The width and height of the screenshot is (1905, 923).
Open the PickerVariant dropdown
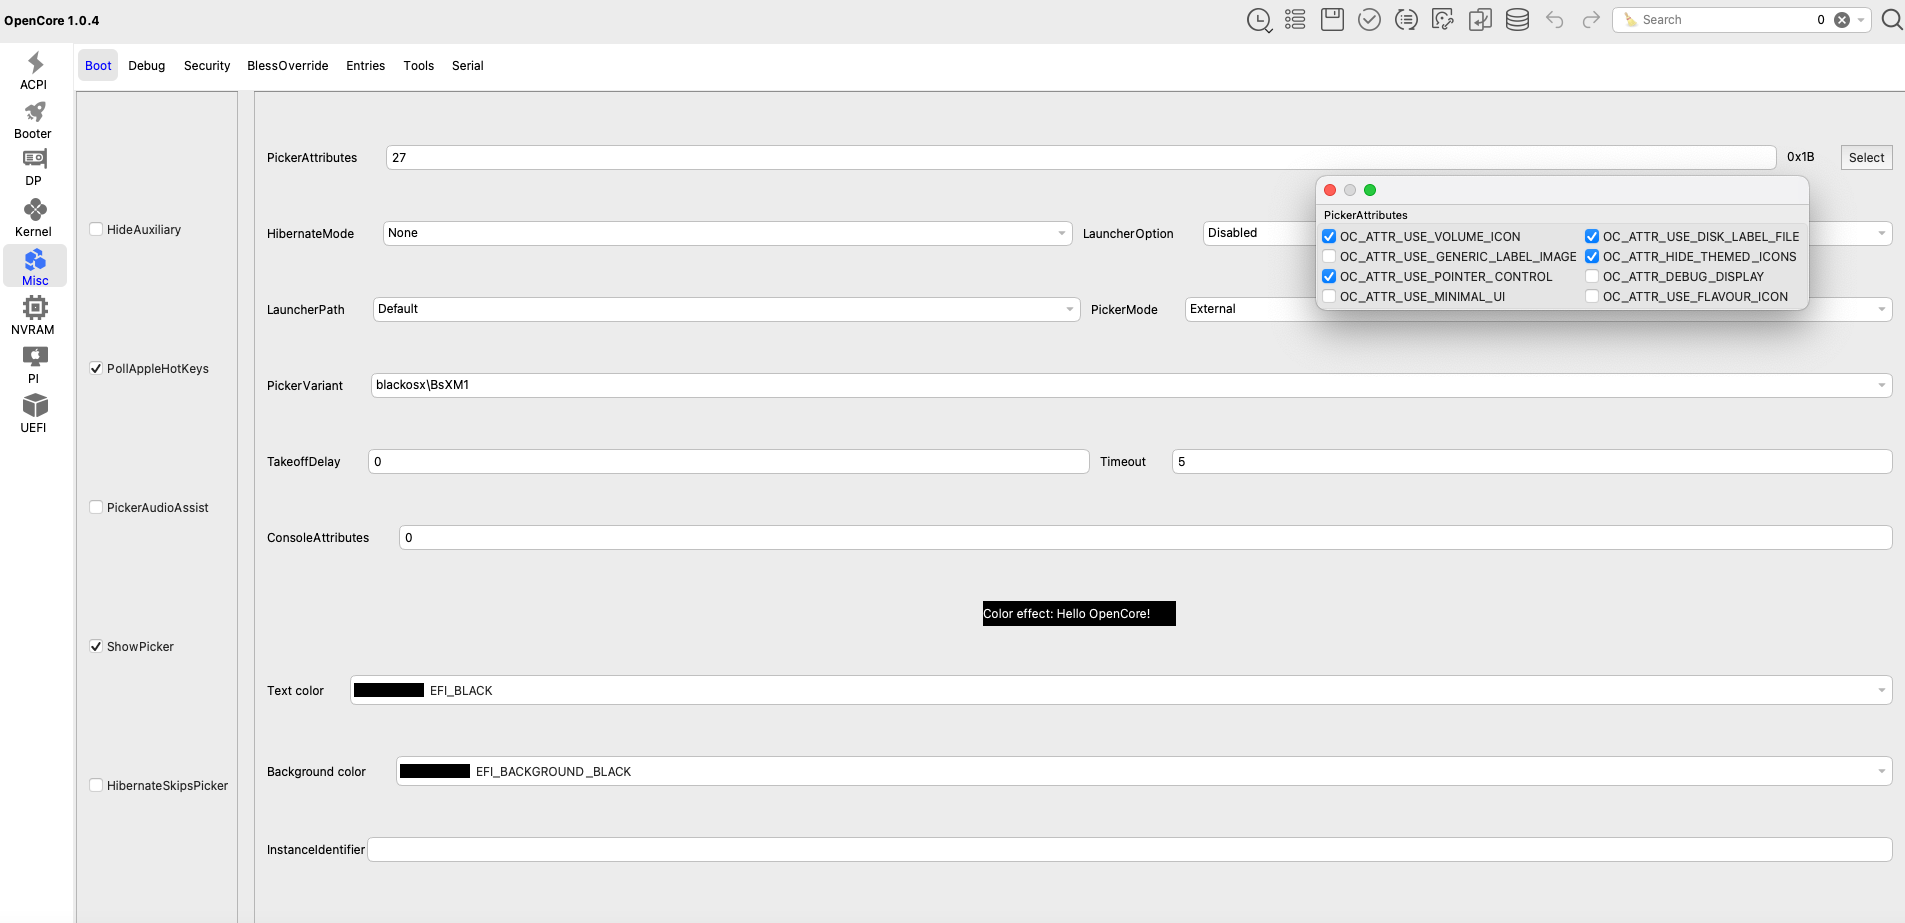[x=1131, y=385]
